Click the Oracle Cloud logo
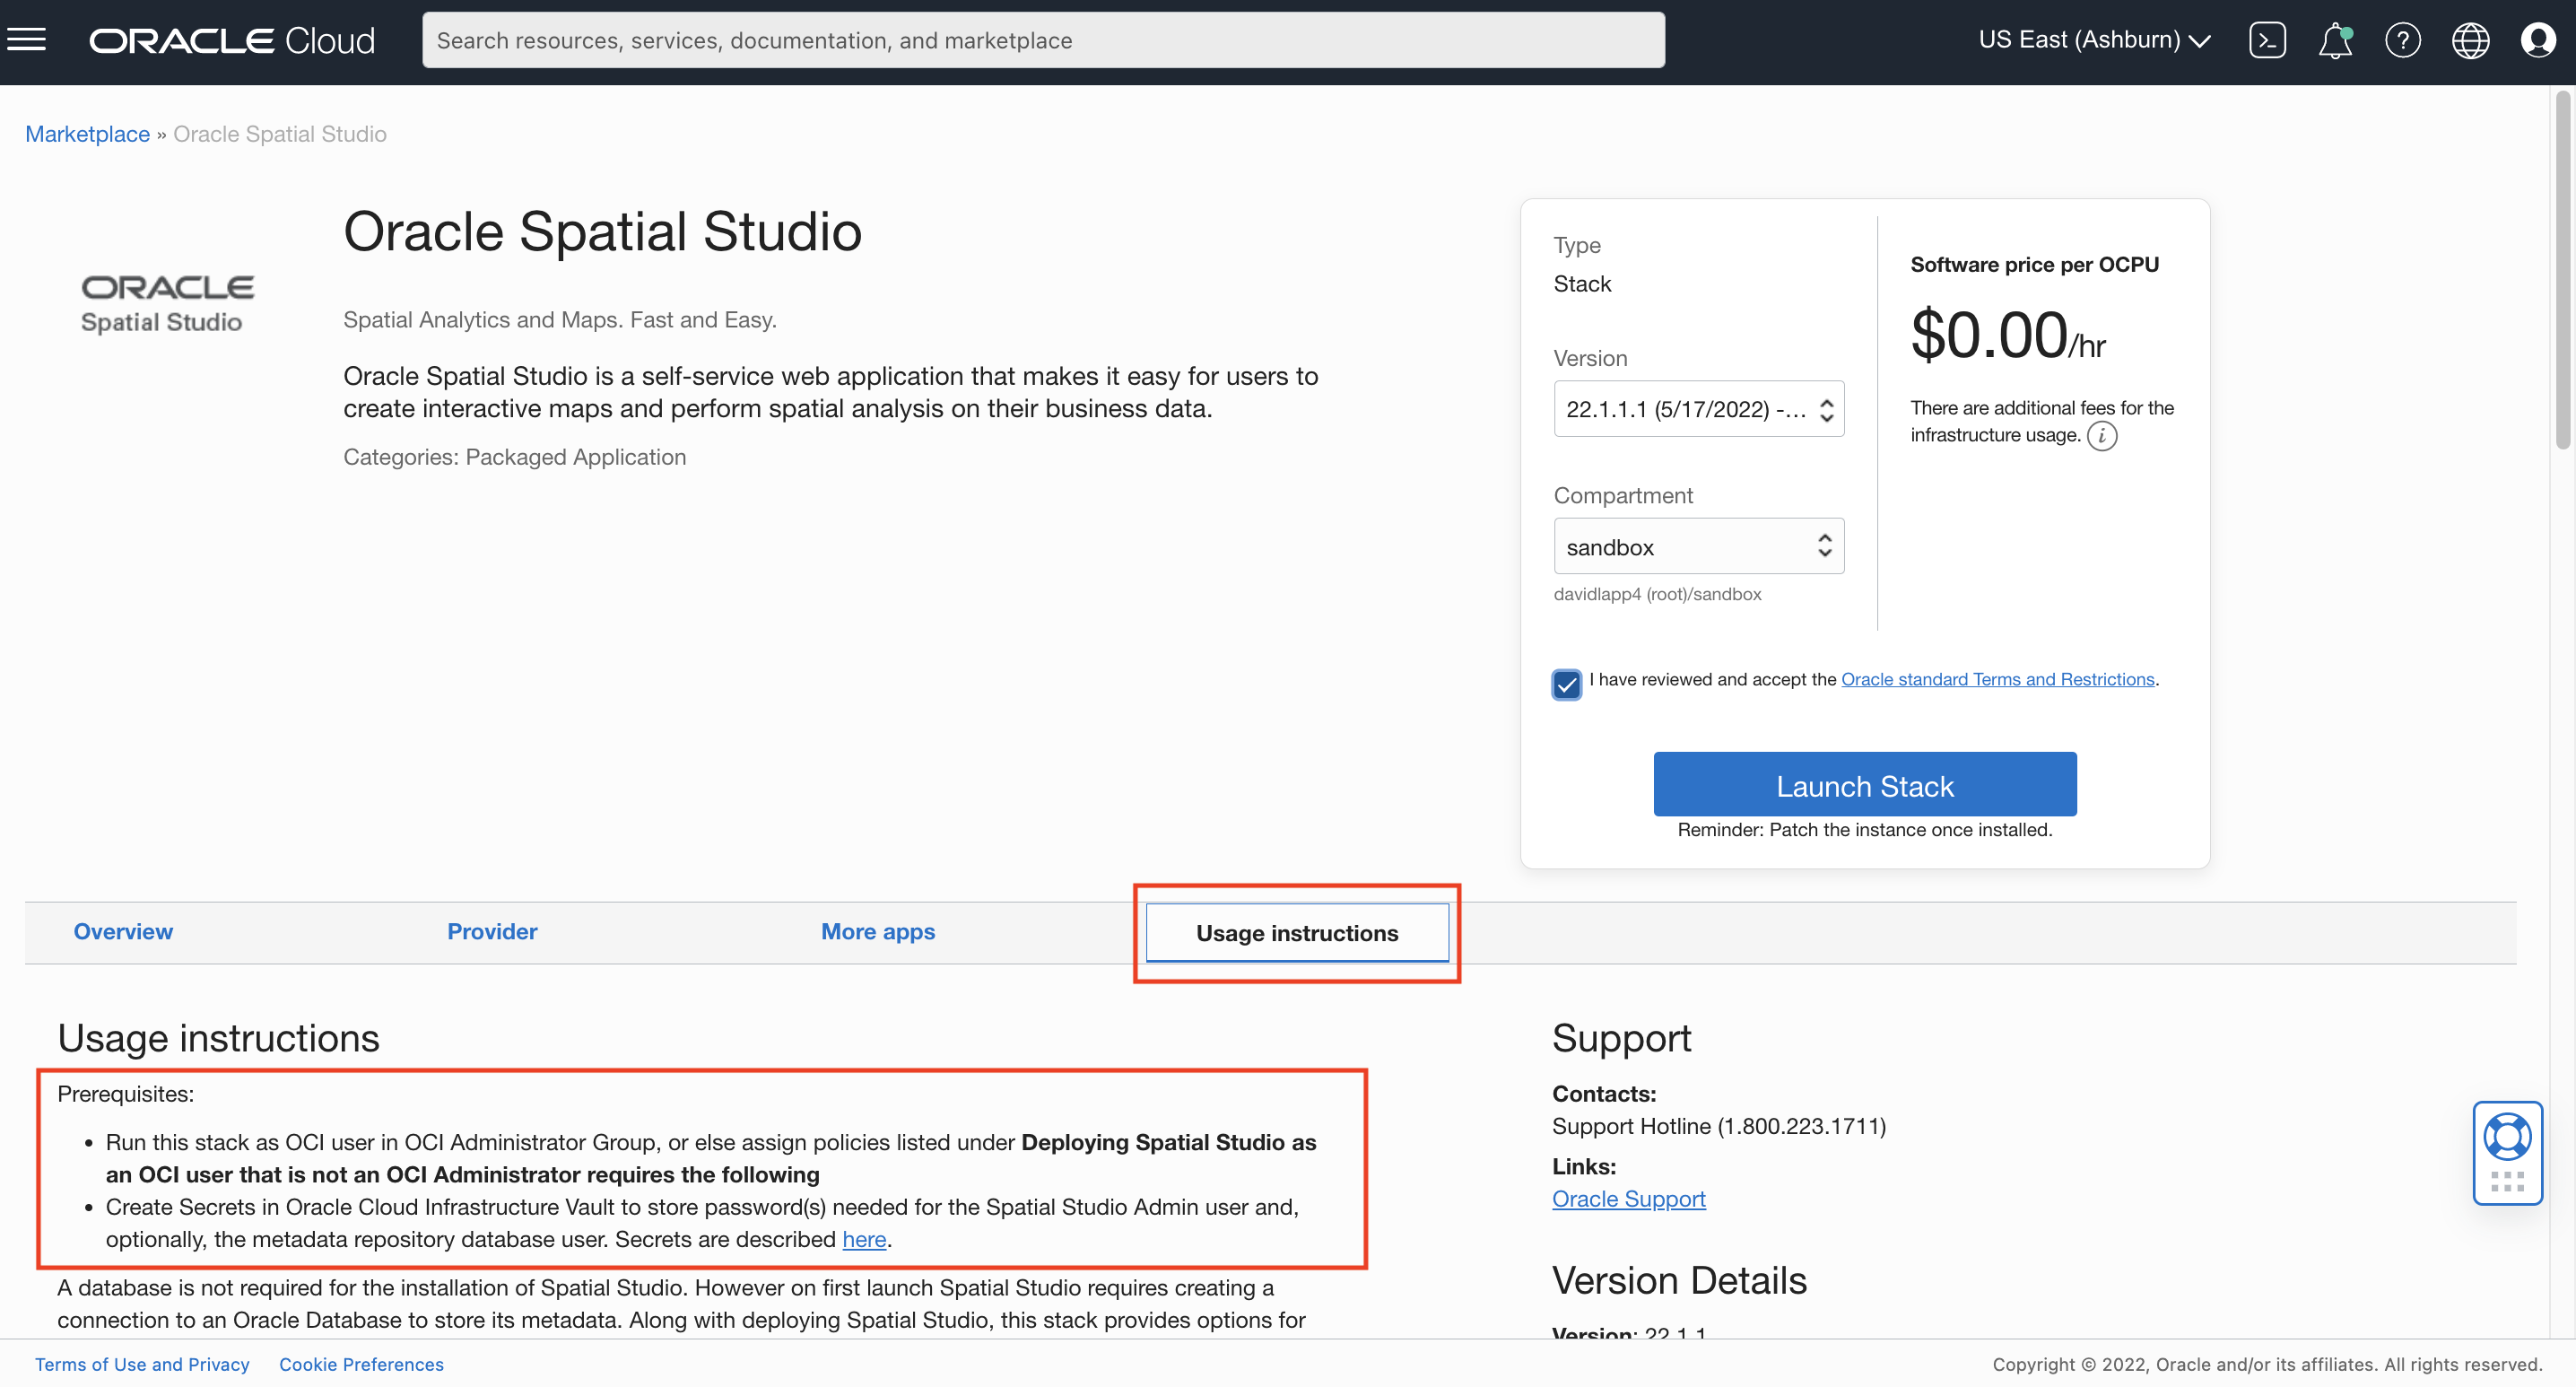This screenshot has height=1387, width=2576. pyautogui.click(x=232, y=40)
